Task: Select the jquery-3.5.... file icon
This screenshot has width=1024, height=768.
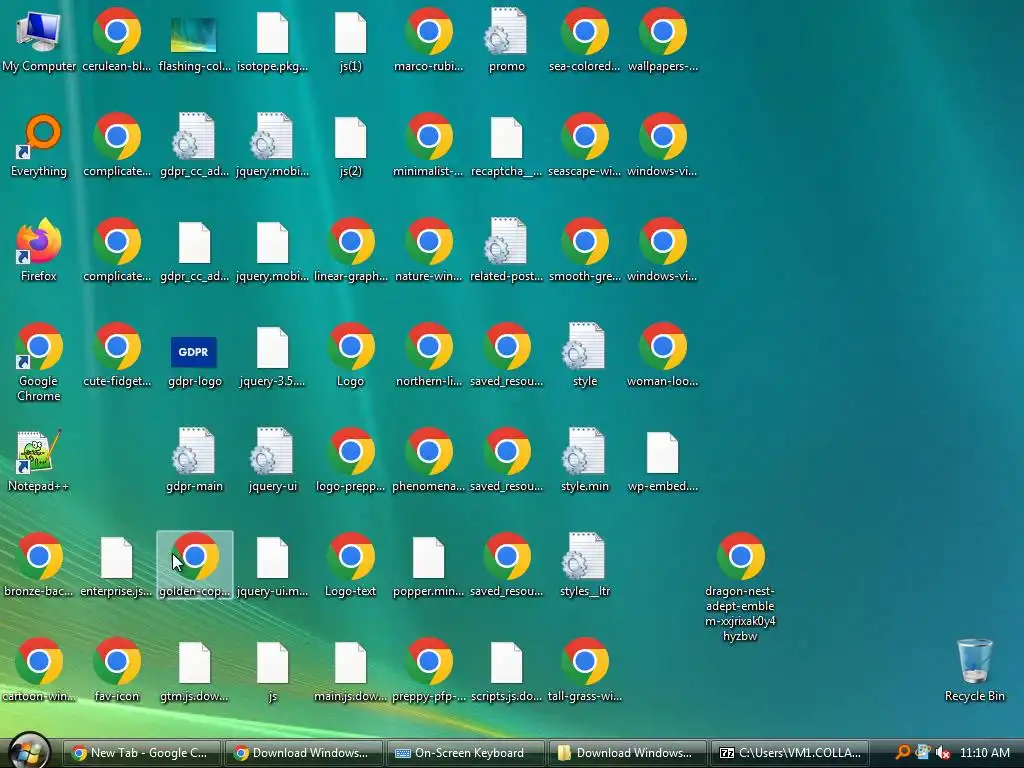Action: click(x=272, y=355)
